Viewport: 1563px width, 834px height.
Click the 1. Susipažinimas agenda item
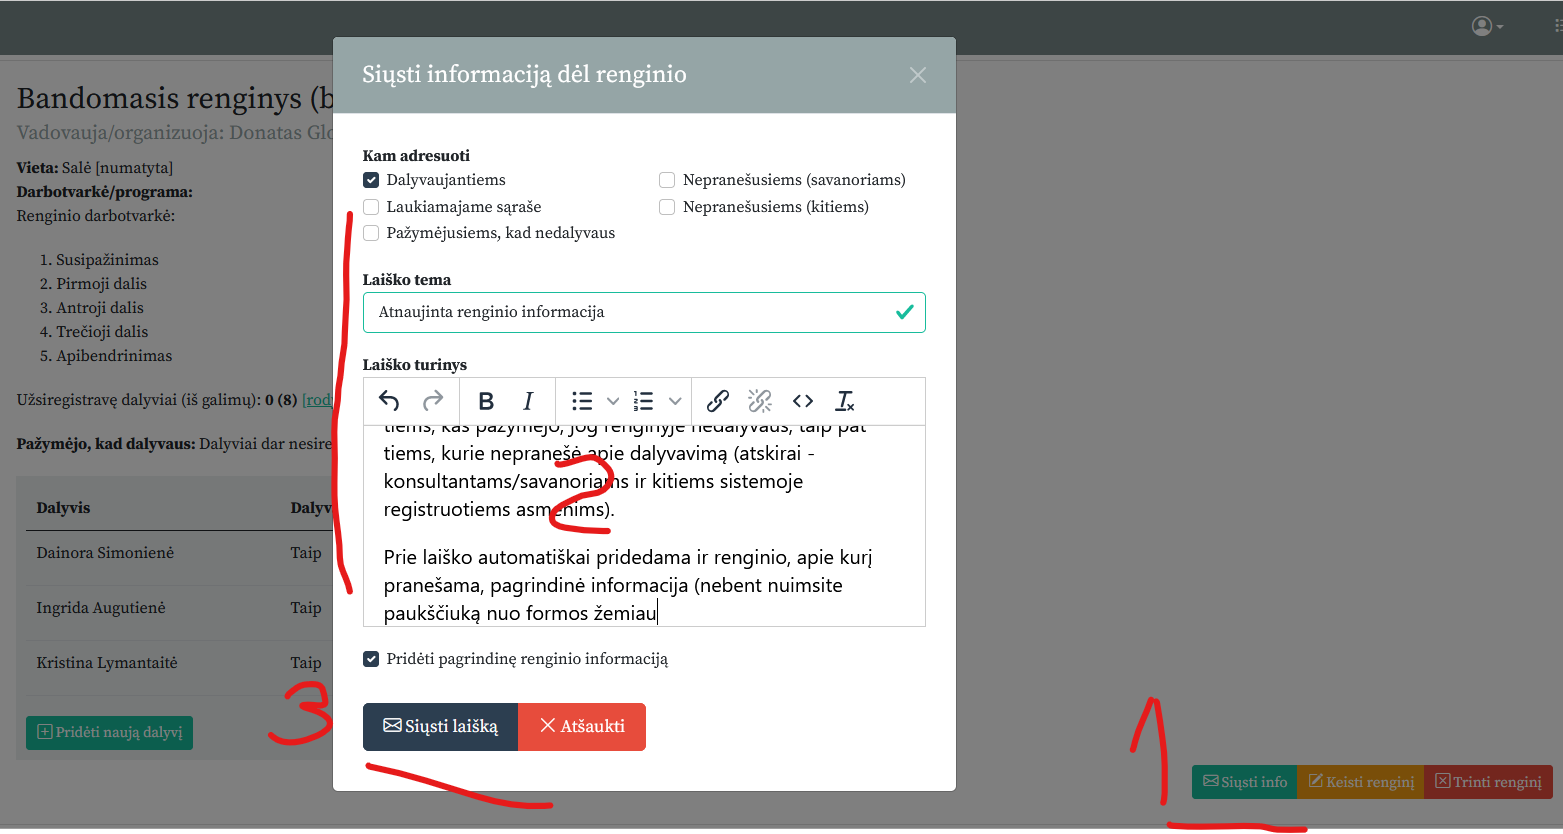coord(107,260)
